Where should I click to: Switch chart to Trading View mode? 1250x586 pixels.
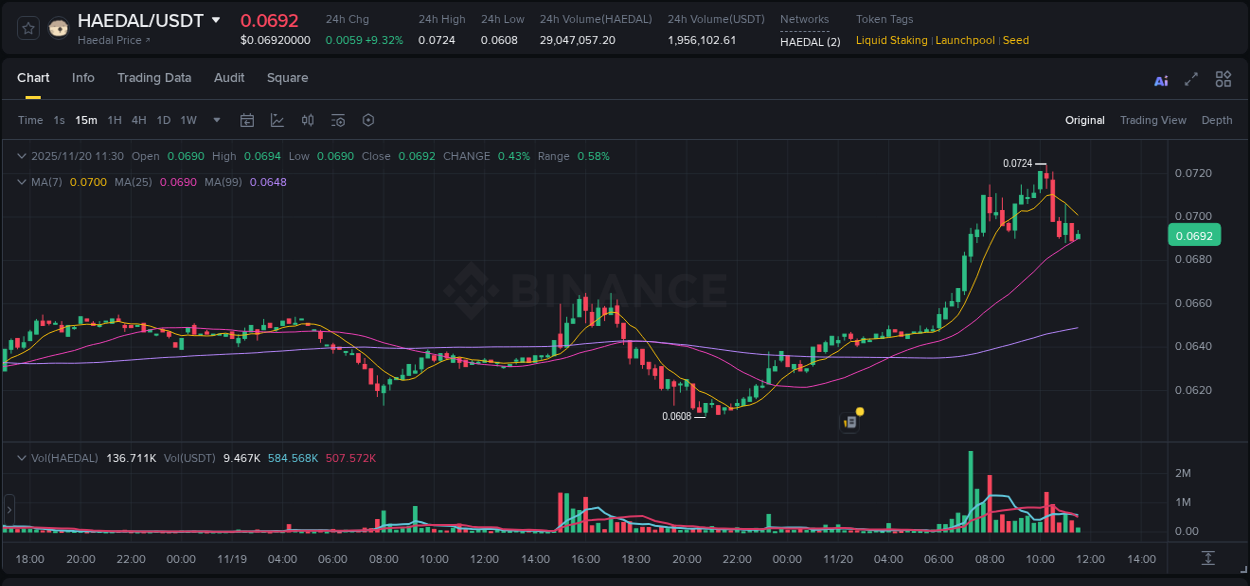pos(1153,120)
